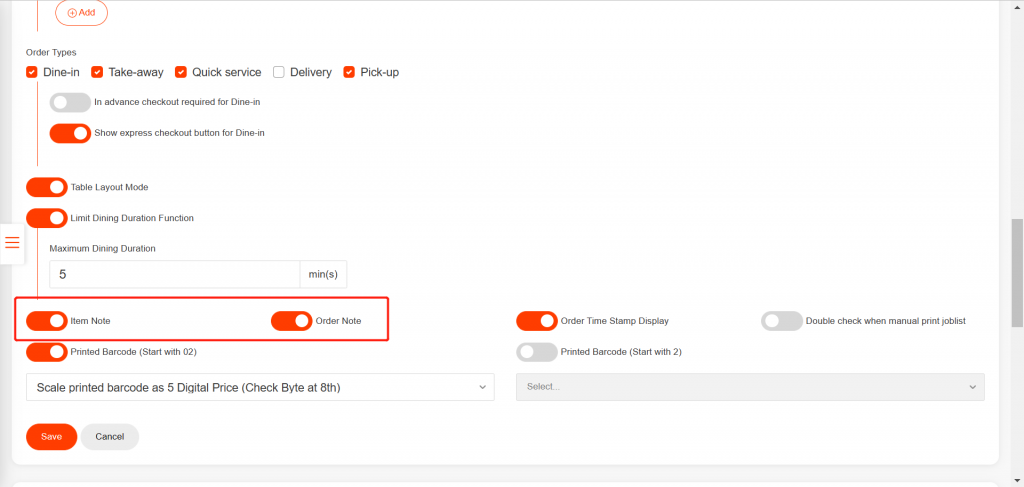Uncheck the Take-away checkbox

coord(97,72)
